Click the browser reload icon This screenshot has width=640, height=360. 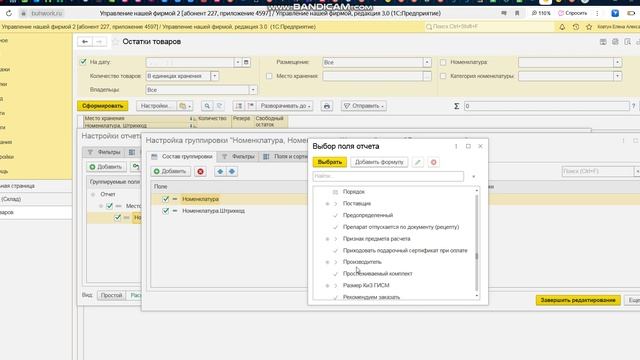point(9,13)
